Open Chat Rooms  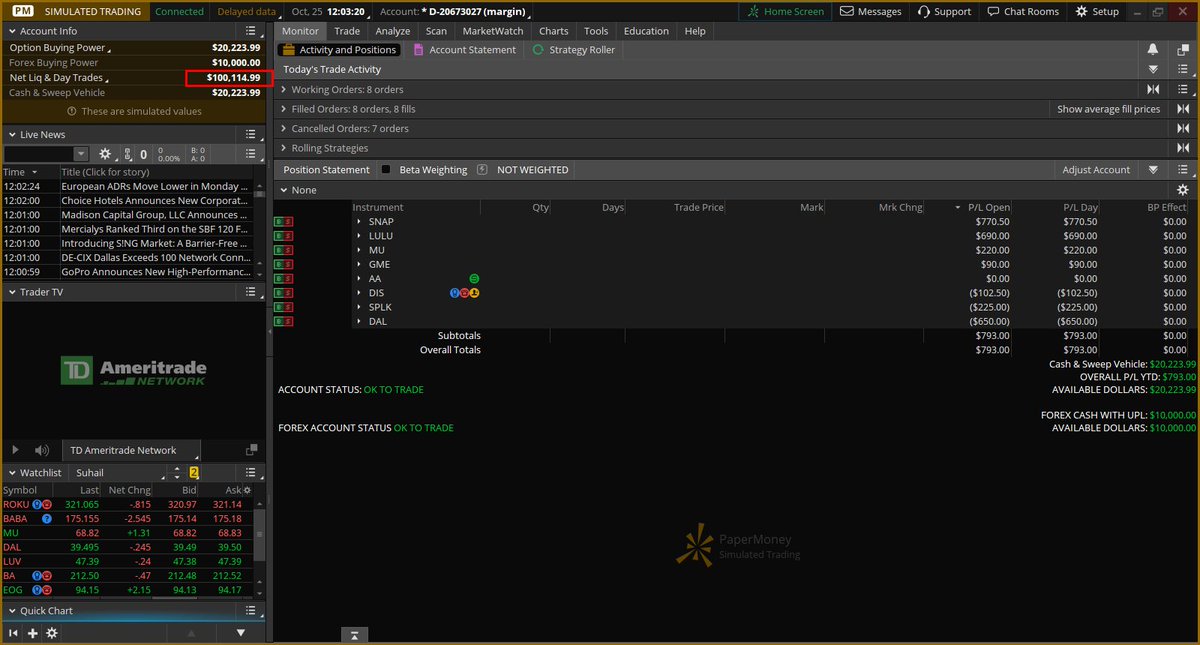click(x=1022, y=11)
